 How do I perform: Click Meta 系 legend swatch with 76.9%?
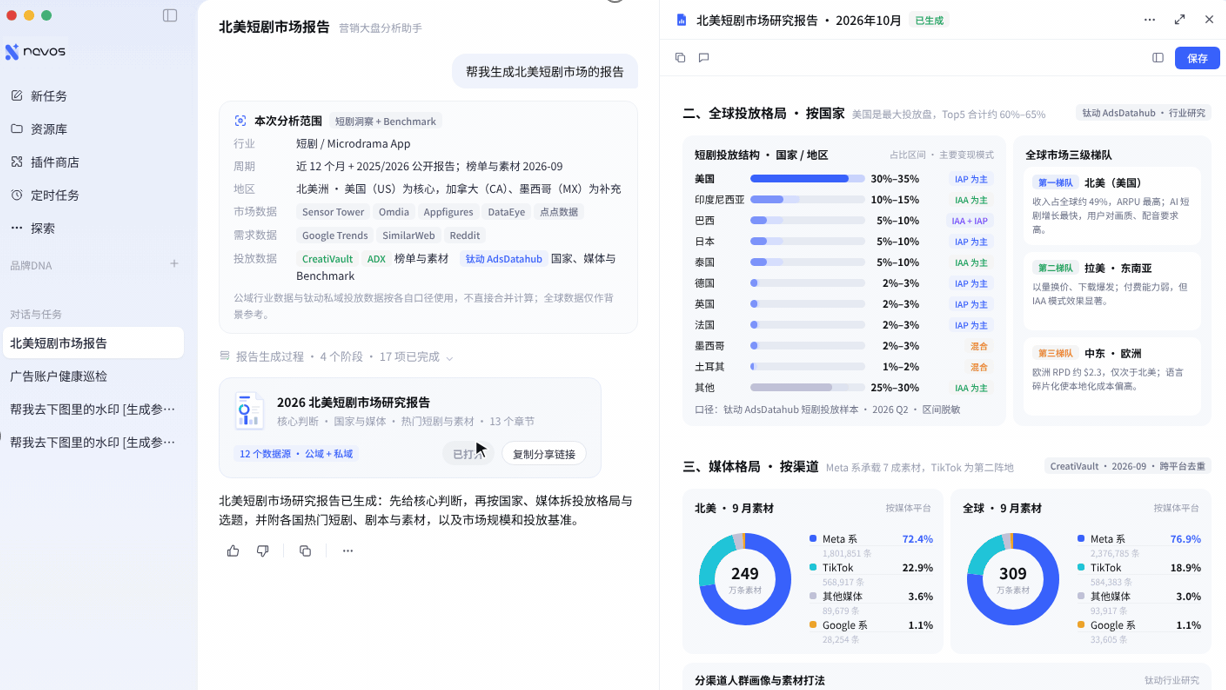1081,539
